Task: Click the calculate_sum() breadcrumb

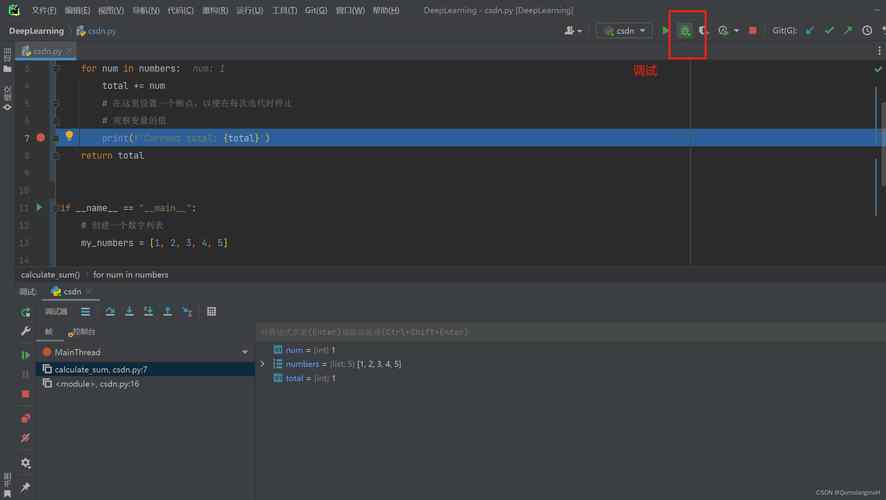Action: point(50,274)
